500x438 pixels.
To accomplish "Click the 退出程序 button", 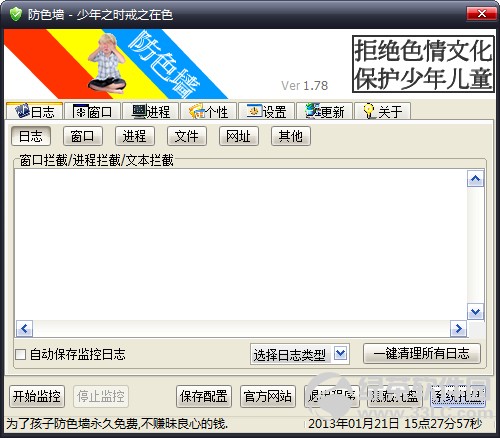I will coord(332,396).
